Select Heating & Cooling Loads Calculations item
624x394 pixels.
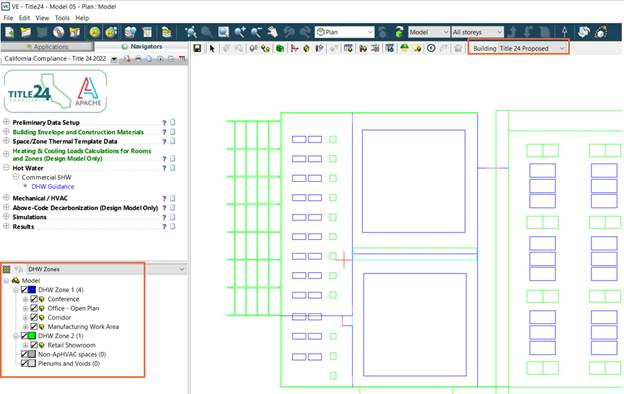[x=82, y=155]
